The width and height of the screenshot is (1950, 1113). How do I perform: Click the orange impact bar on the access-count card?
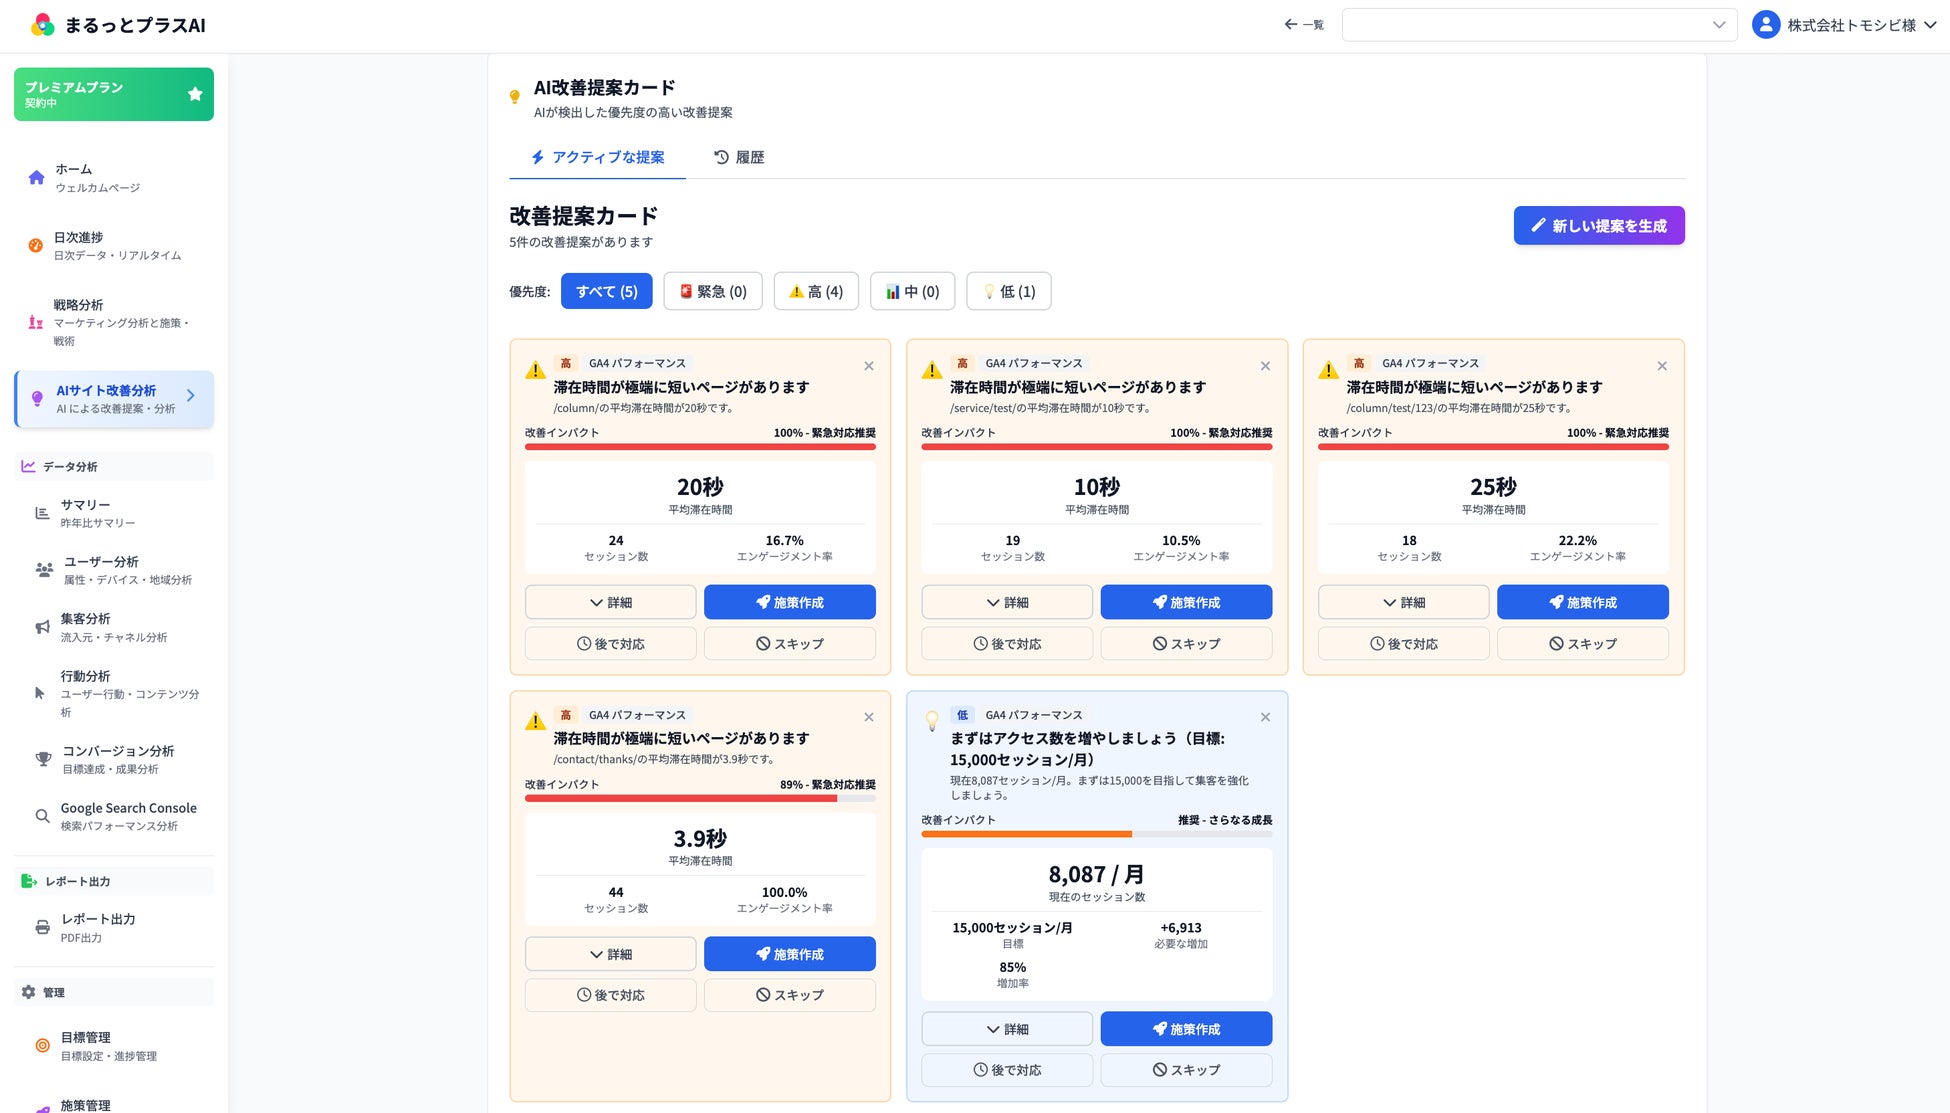(1026, 834)
